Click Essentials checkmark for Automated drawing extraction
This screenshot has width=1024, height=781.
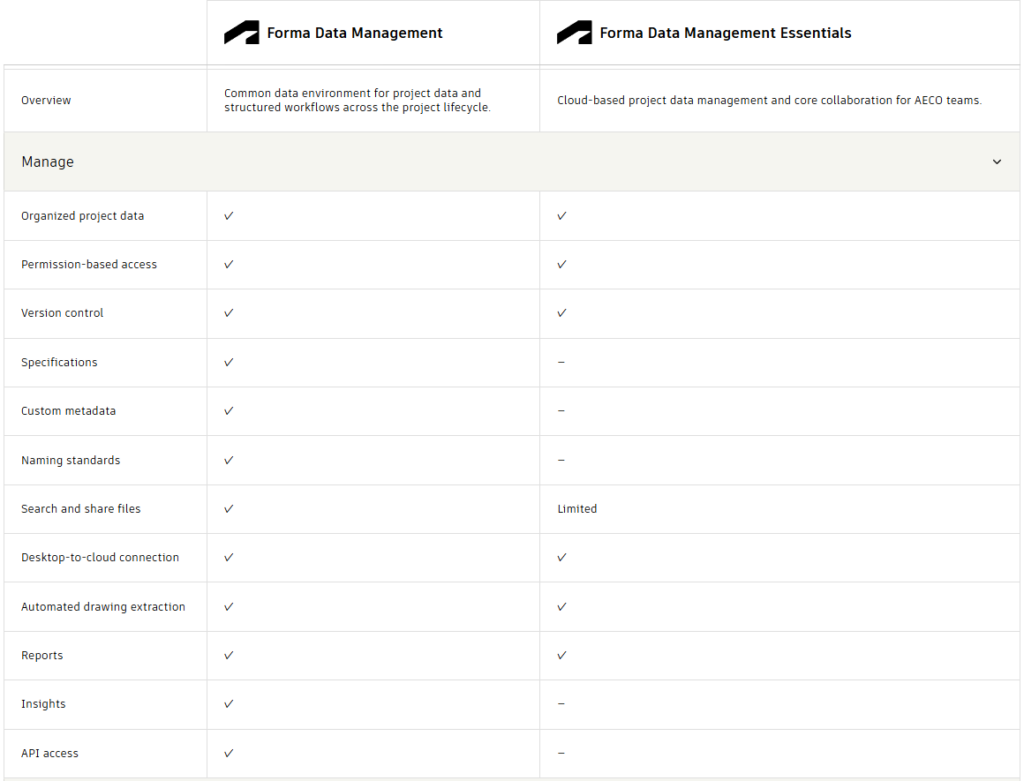point(562,607)
